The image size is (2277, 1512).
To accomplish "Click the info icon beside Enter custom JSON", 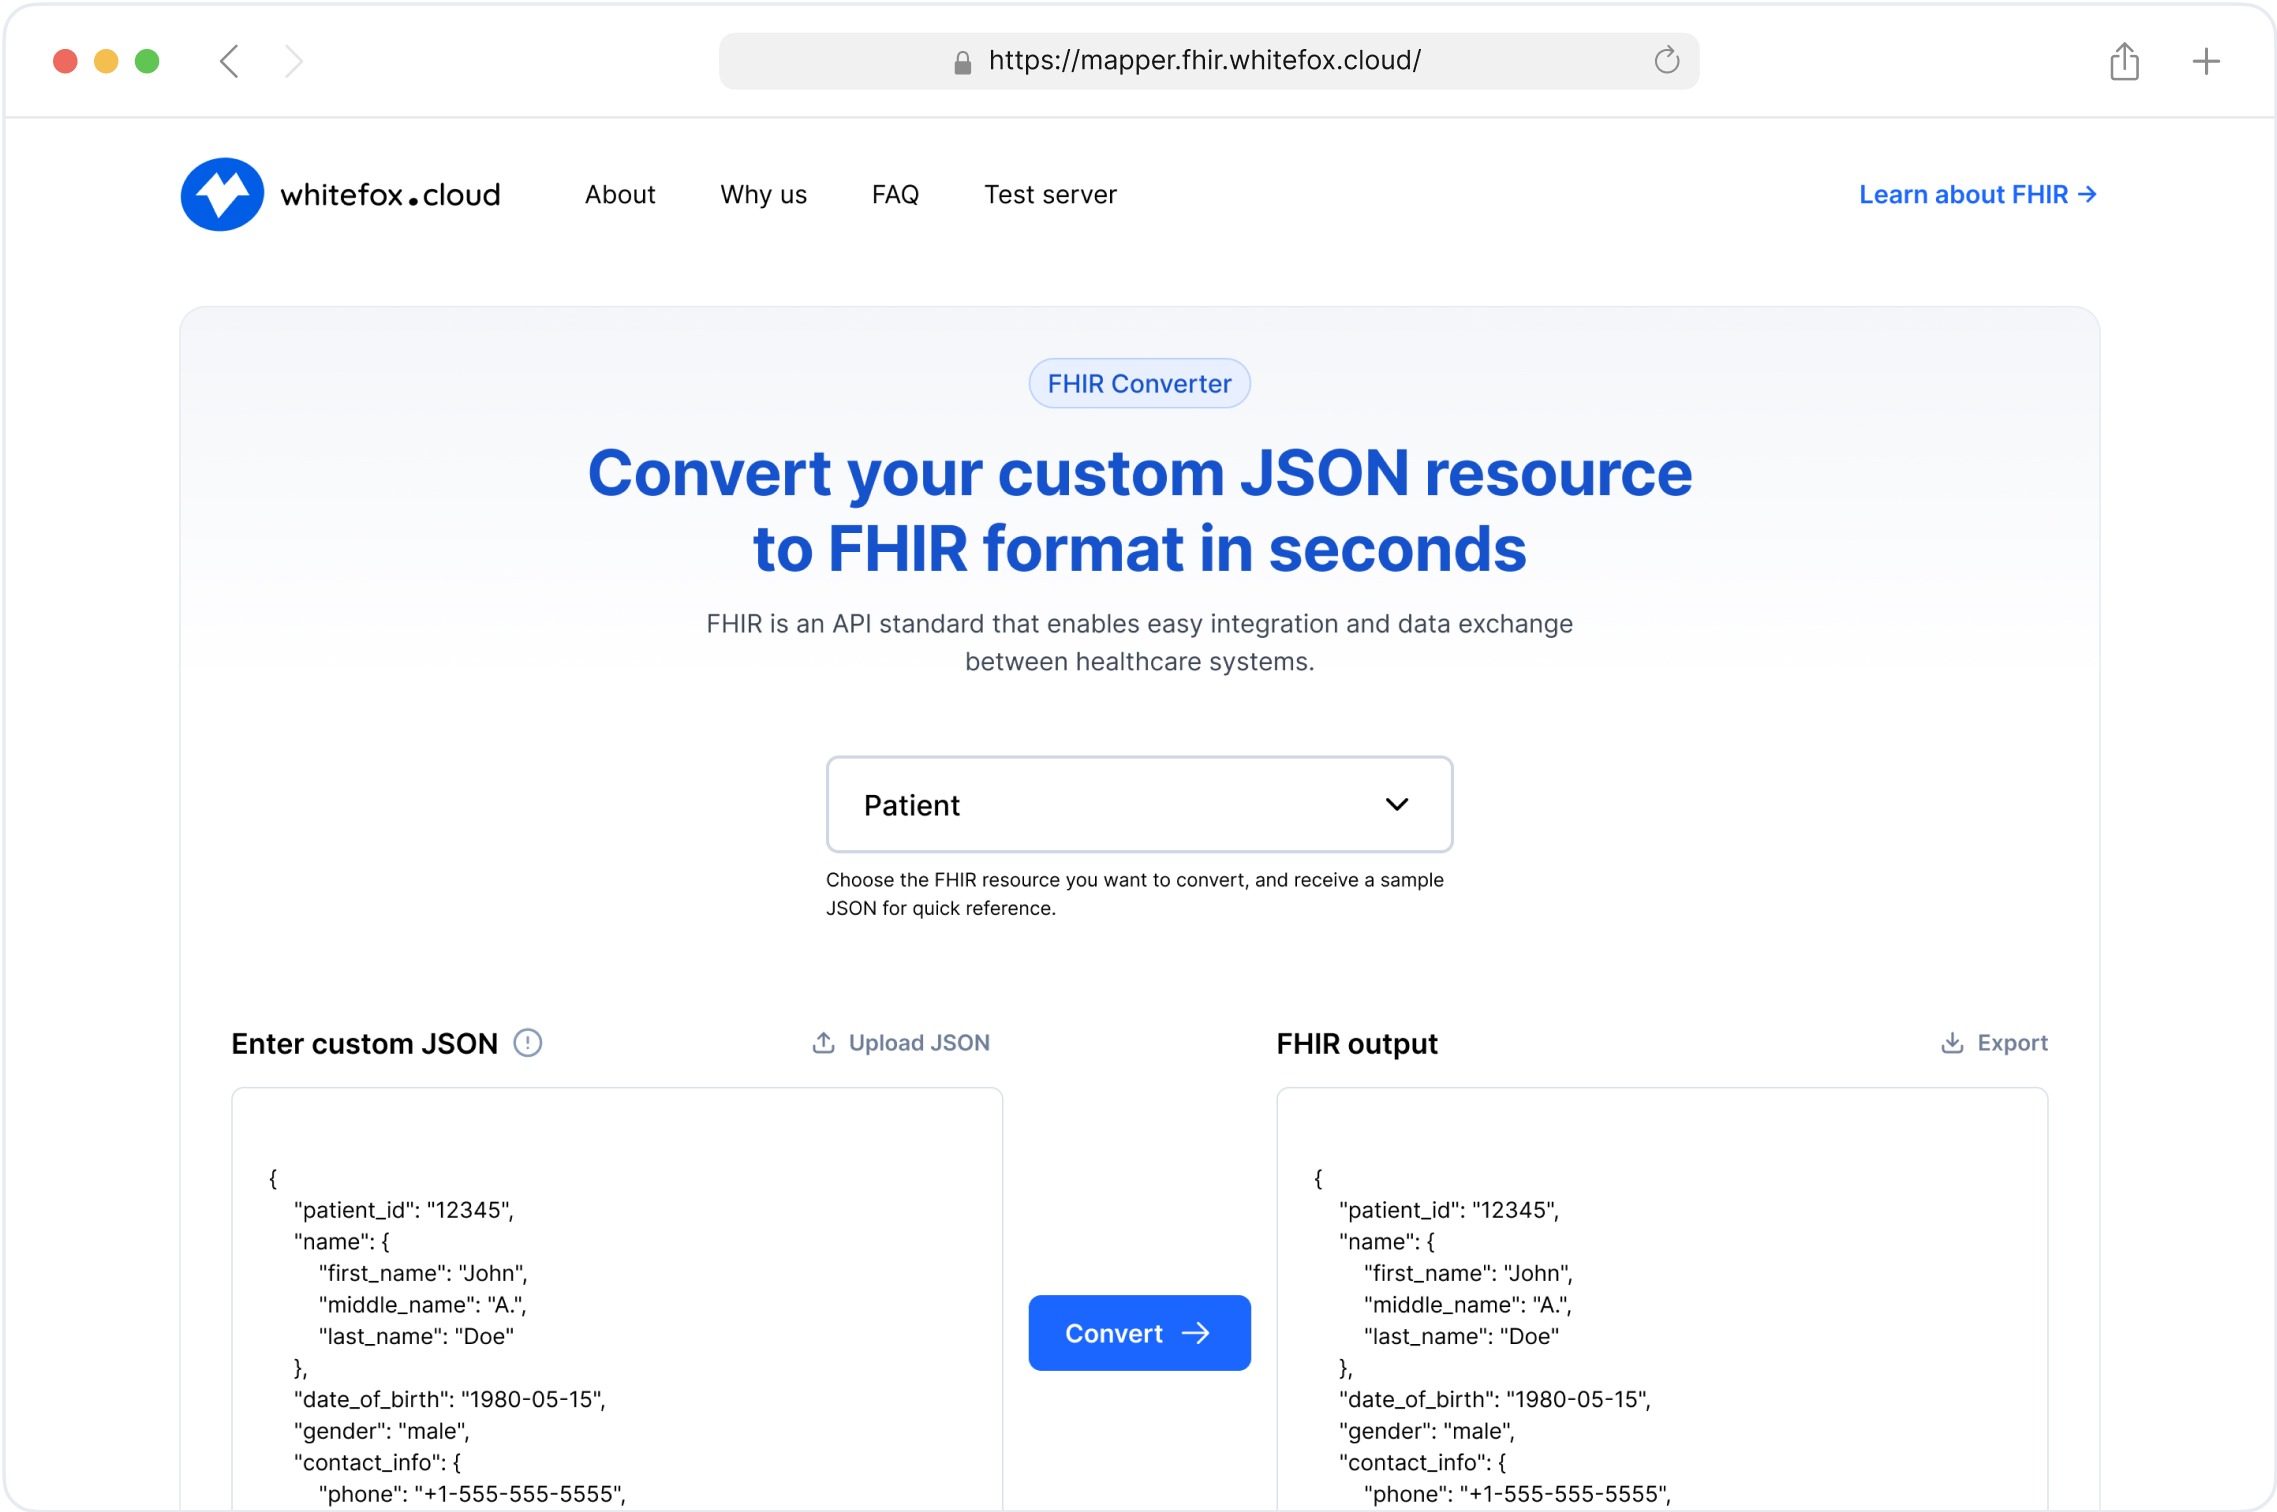I will click(528, 1043).
